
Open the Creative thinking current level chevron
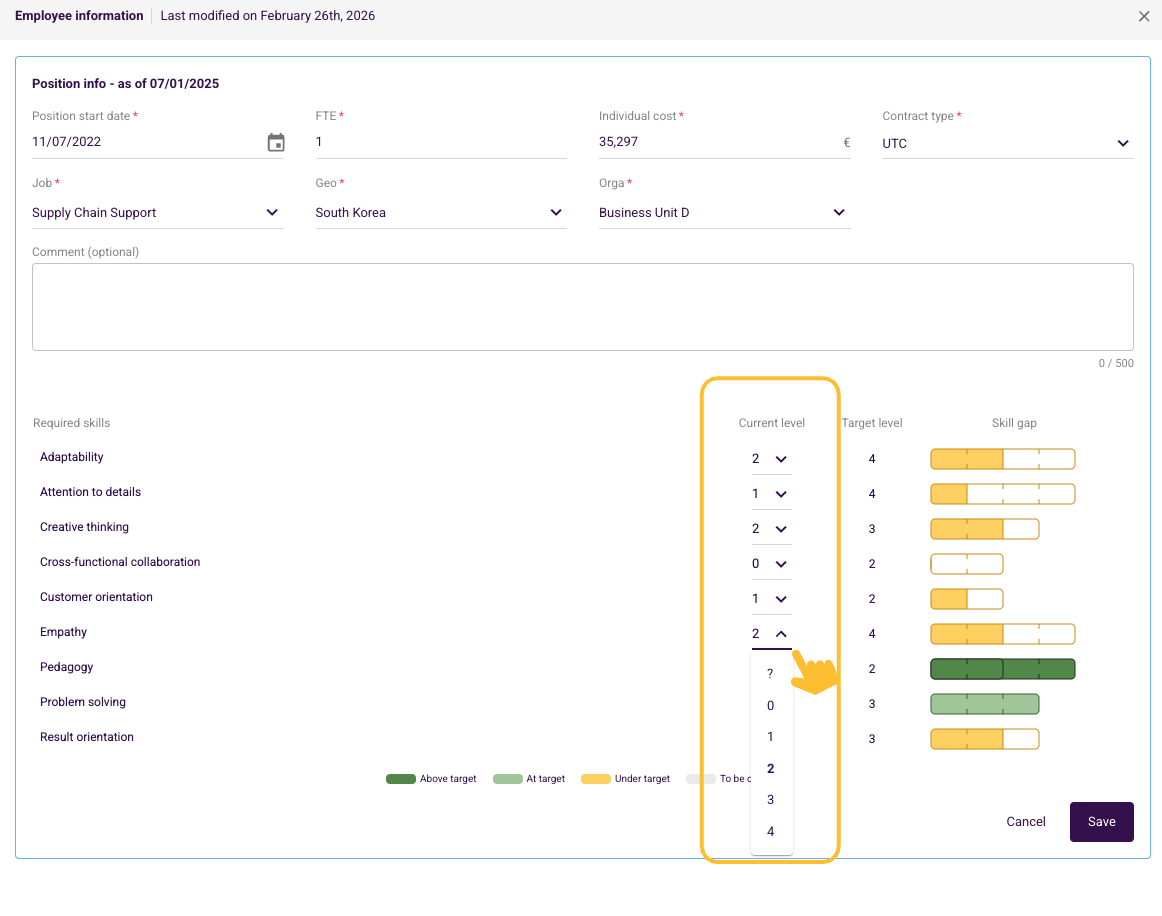click(x=781, y=529)
